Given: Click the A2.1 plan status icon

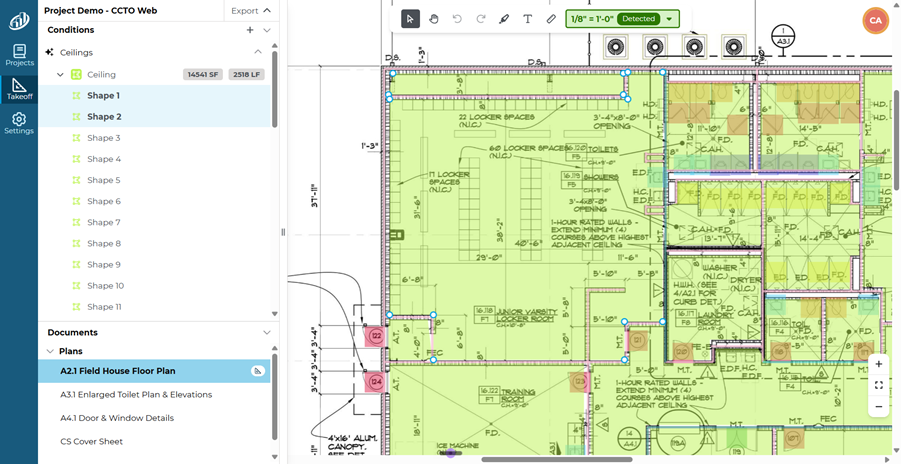Looking at the screenshot, I should [258, 371].
